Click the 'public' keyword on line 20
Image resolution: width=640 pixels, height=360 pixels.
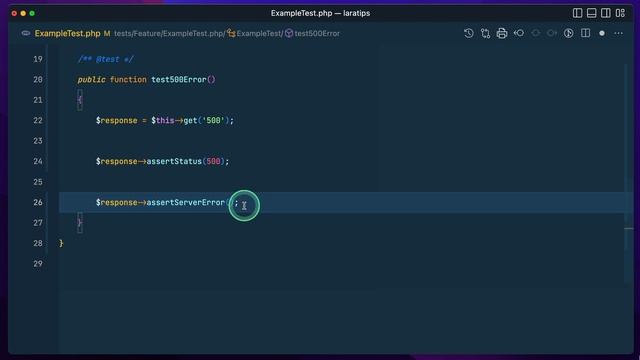point(91,80)
